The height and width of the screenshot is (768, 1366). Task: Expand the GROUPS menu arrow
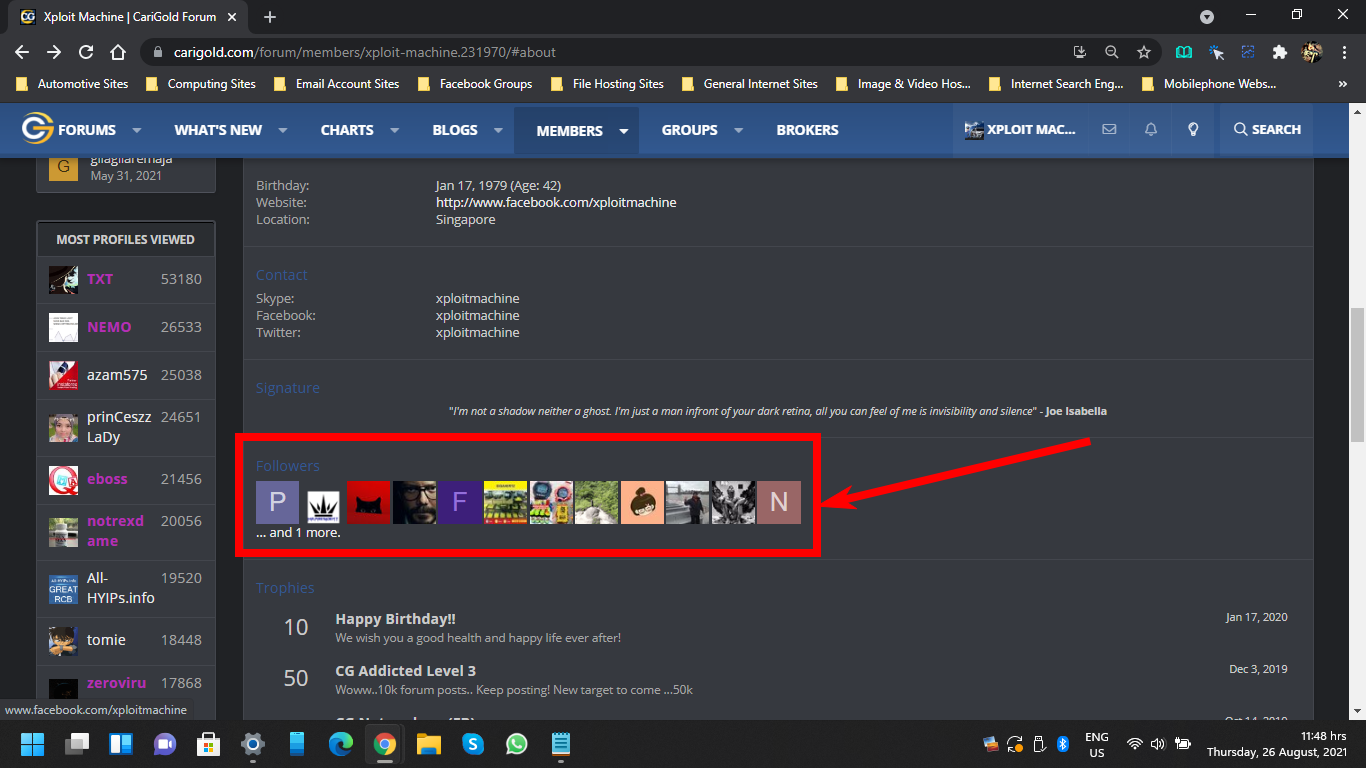pyautogui.click(x=739, y=130)
